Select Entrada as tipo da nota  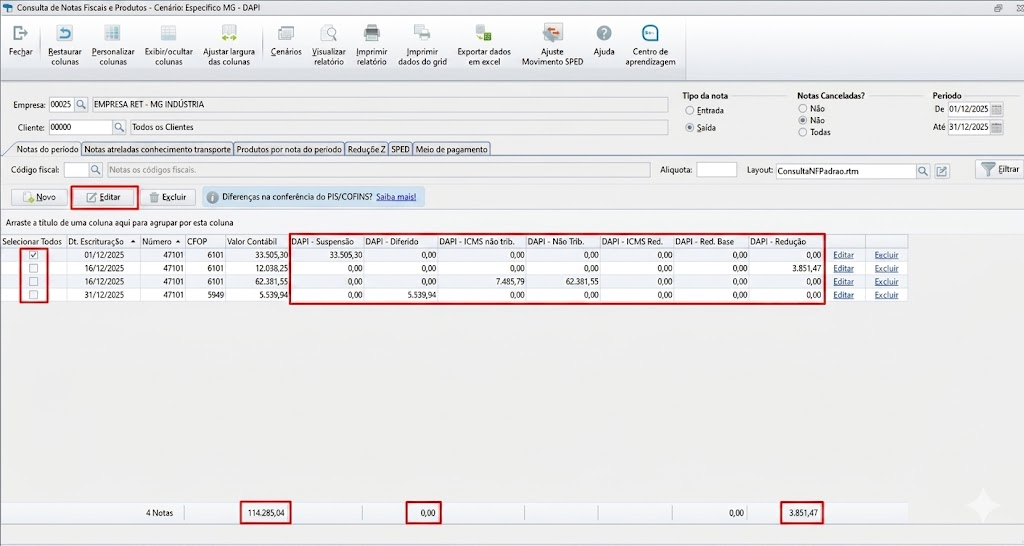690,110
